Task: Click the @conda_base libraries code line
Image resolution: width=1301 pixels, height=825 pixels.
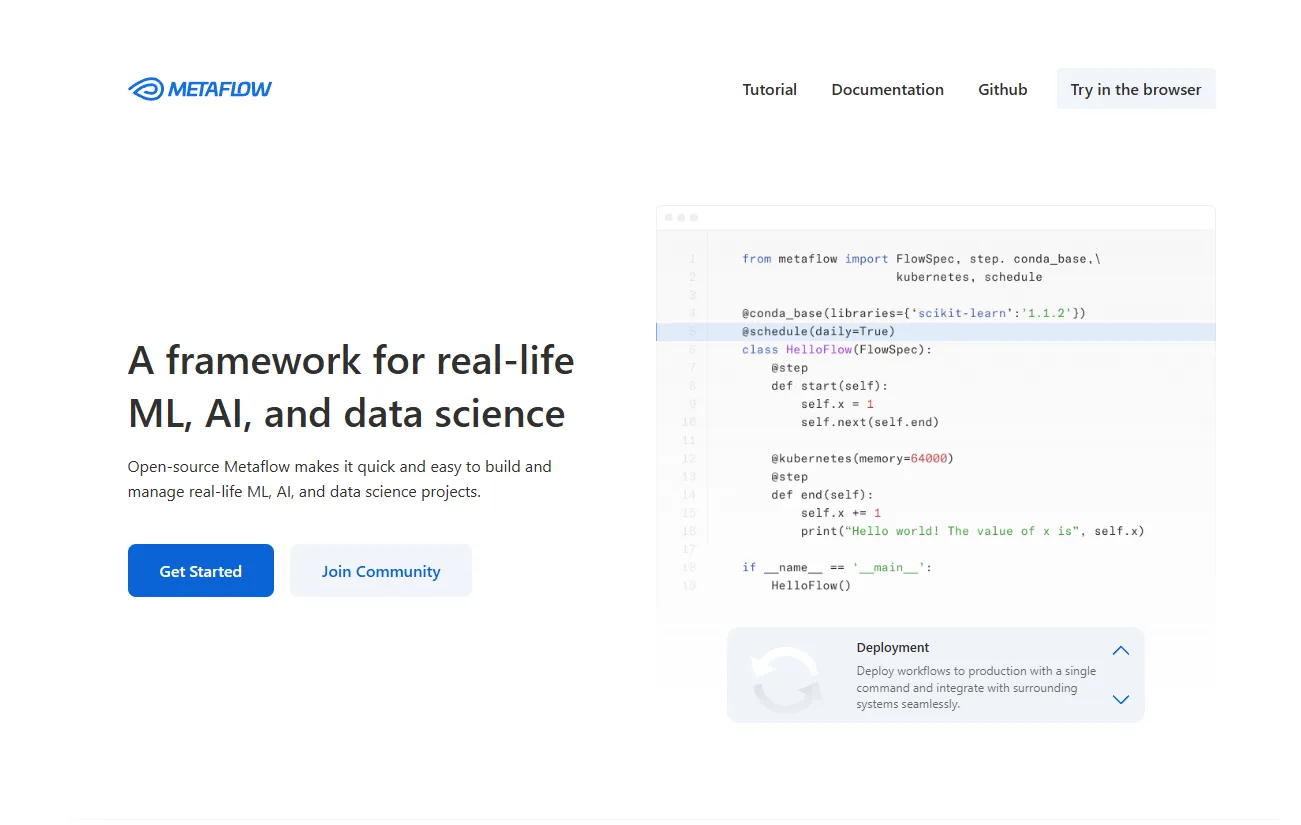Action: click(914, 313)
